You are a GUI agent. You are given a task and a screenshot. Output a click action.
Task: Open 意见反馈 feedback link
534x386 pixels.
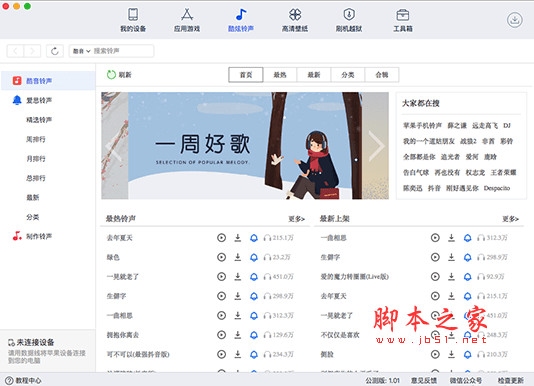click(x=424, y=380)
